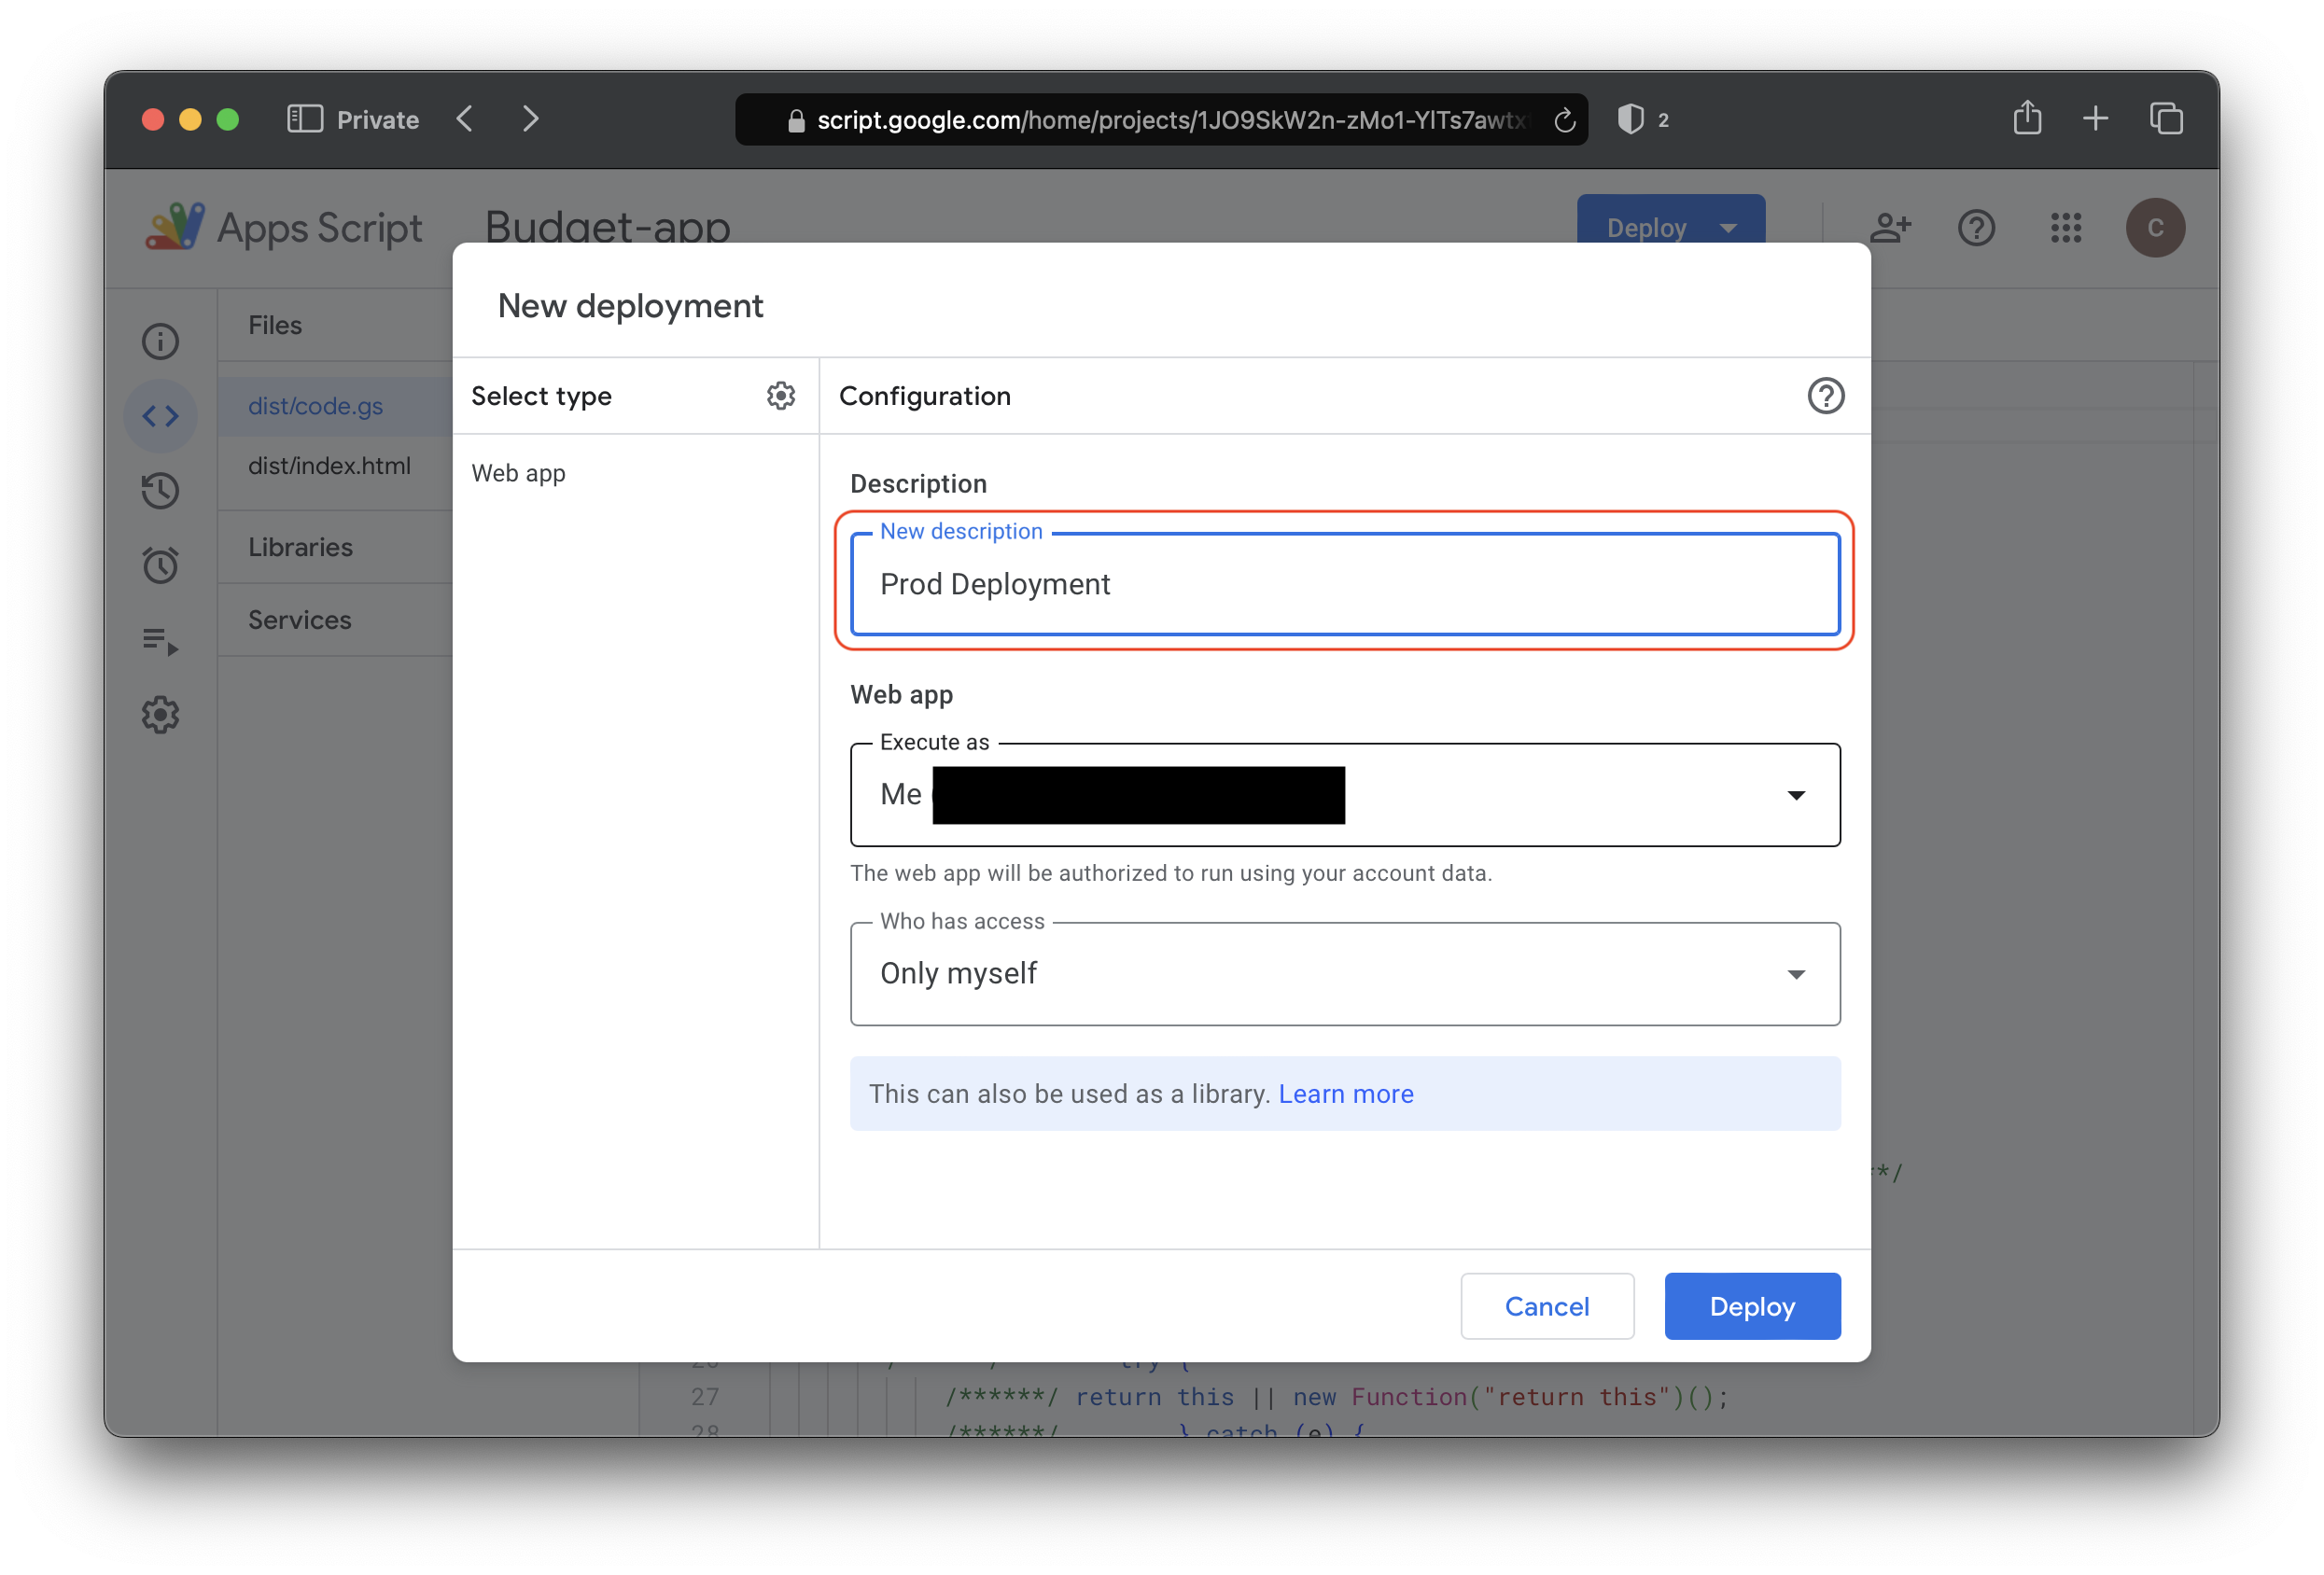The height and width of the screenshot is (1575, 2324).
Task: Click the Libraries section label
Action: pyautogui.click(x=297, y=547)
